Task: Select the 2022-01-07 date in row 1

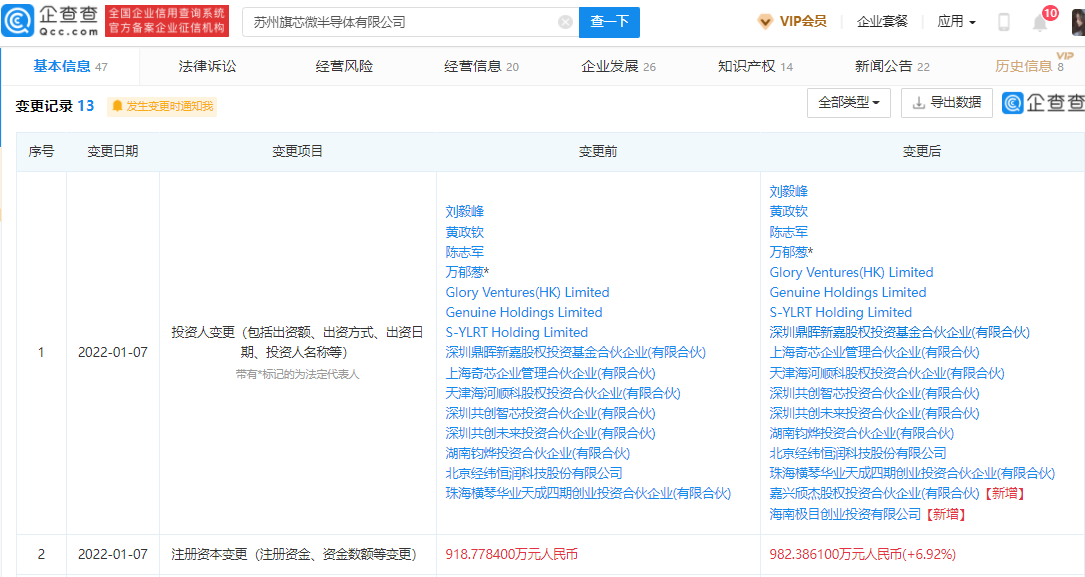Action: tap(113, 352)
